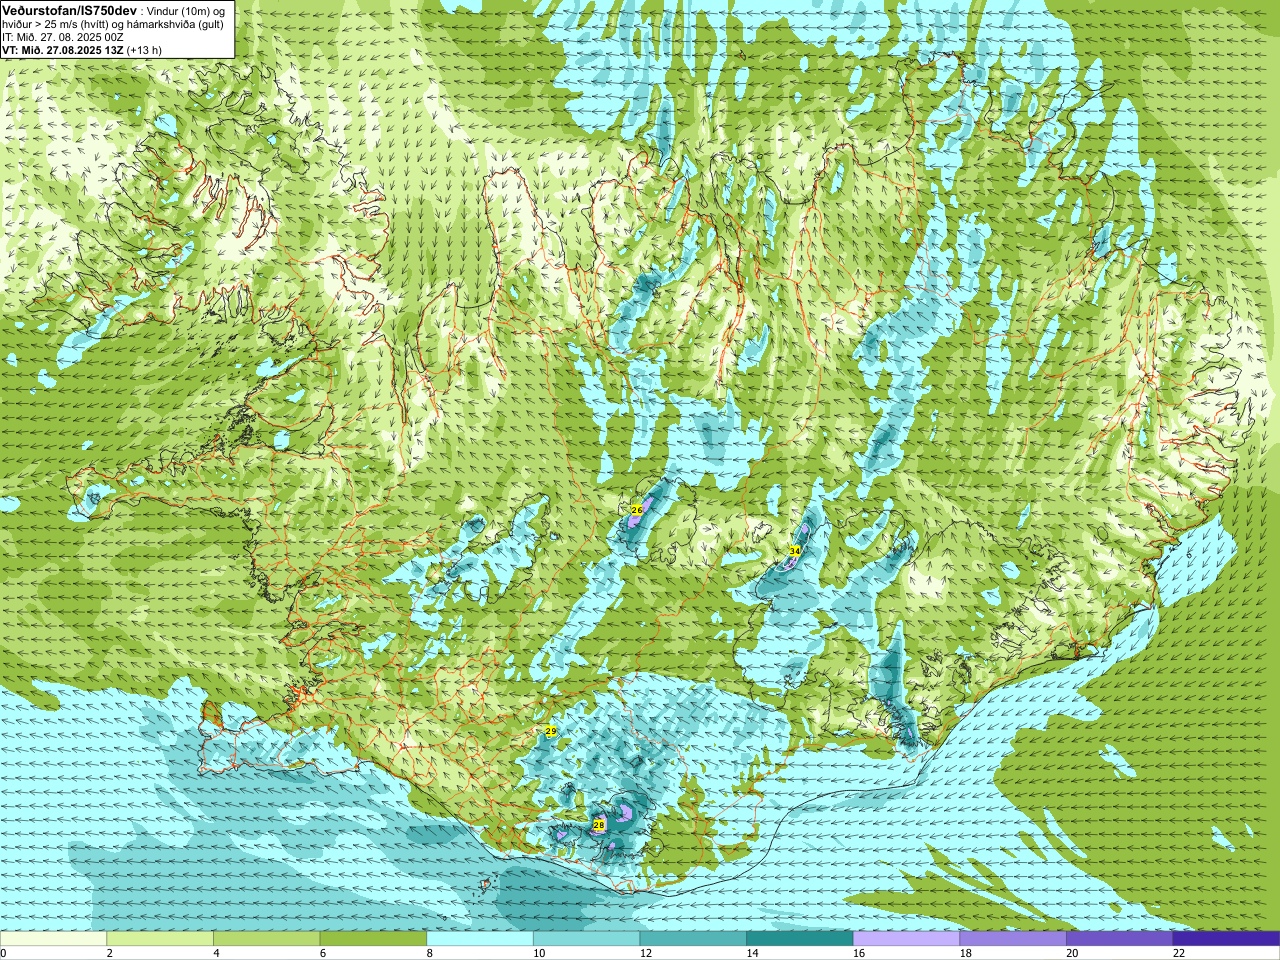Click the 18–20 m/s purple legend swatch
Image resolution: width=1280 pixels, height=960 pixels.
click(x=1013, y=939)
